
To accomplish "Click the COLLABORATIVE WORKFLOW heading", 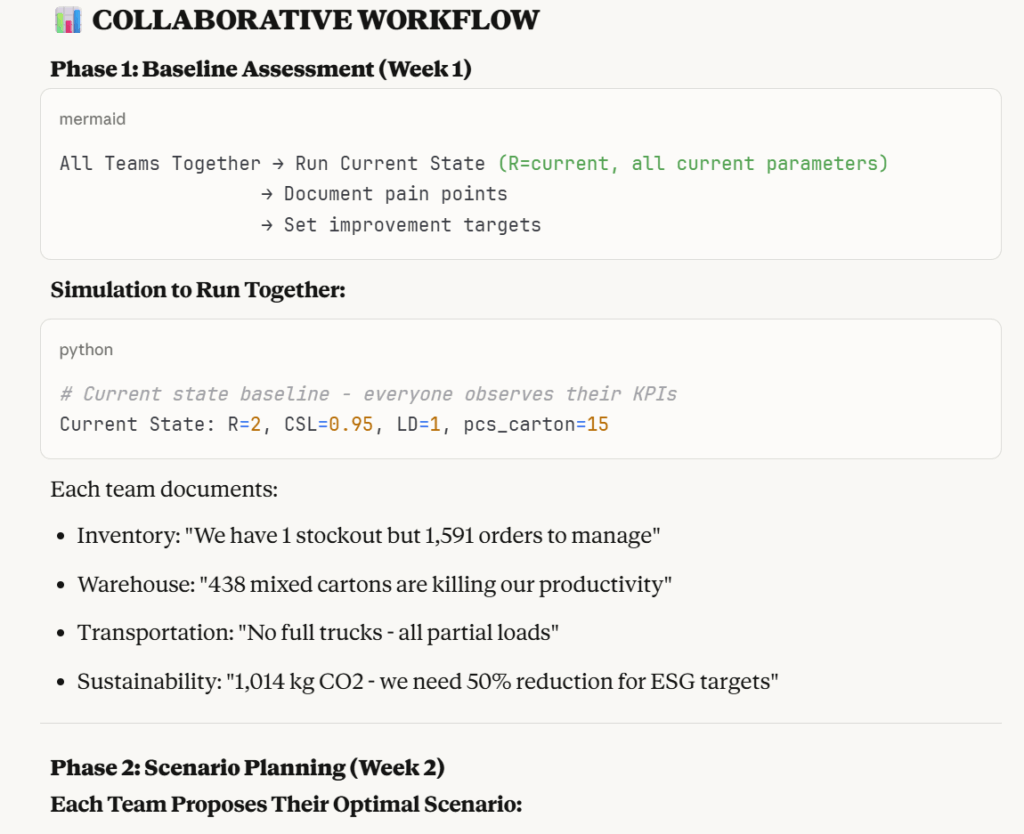I will [x=316, y=19].
